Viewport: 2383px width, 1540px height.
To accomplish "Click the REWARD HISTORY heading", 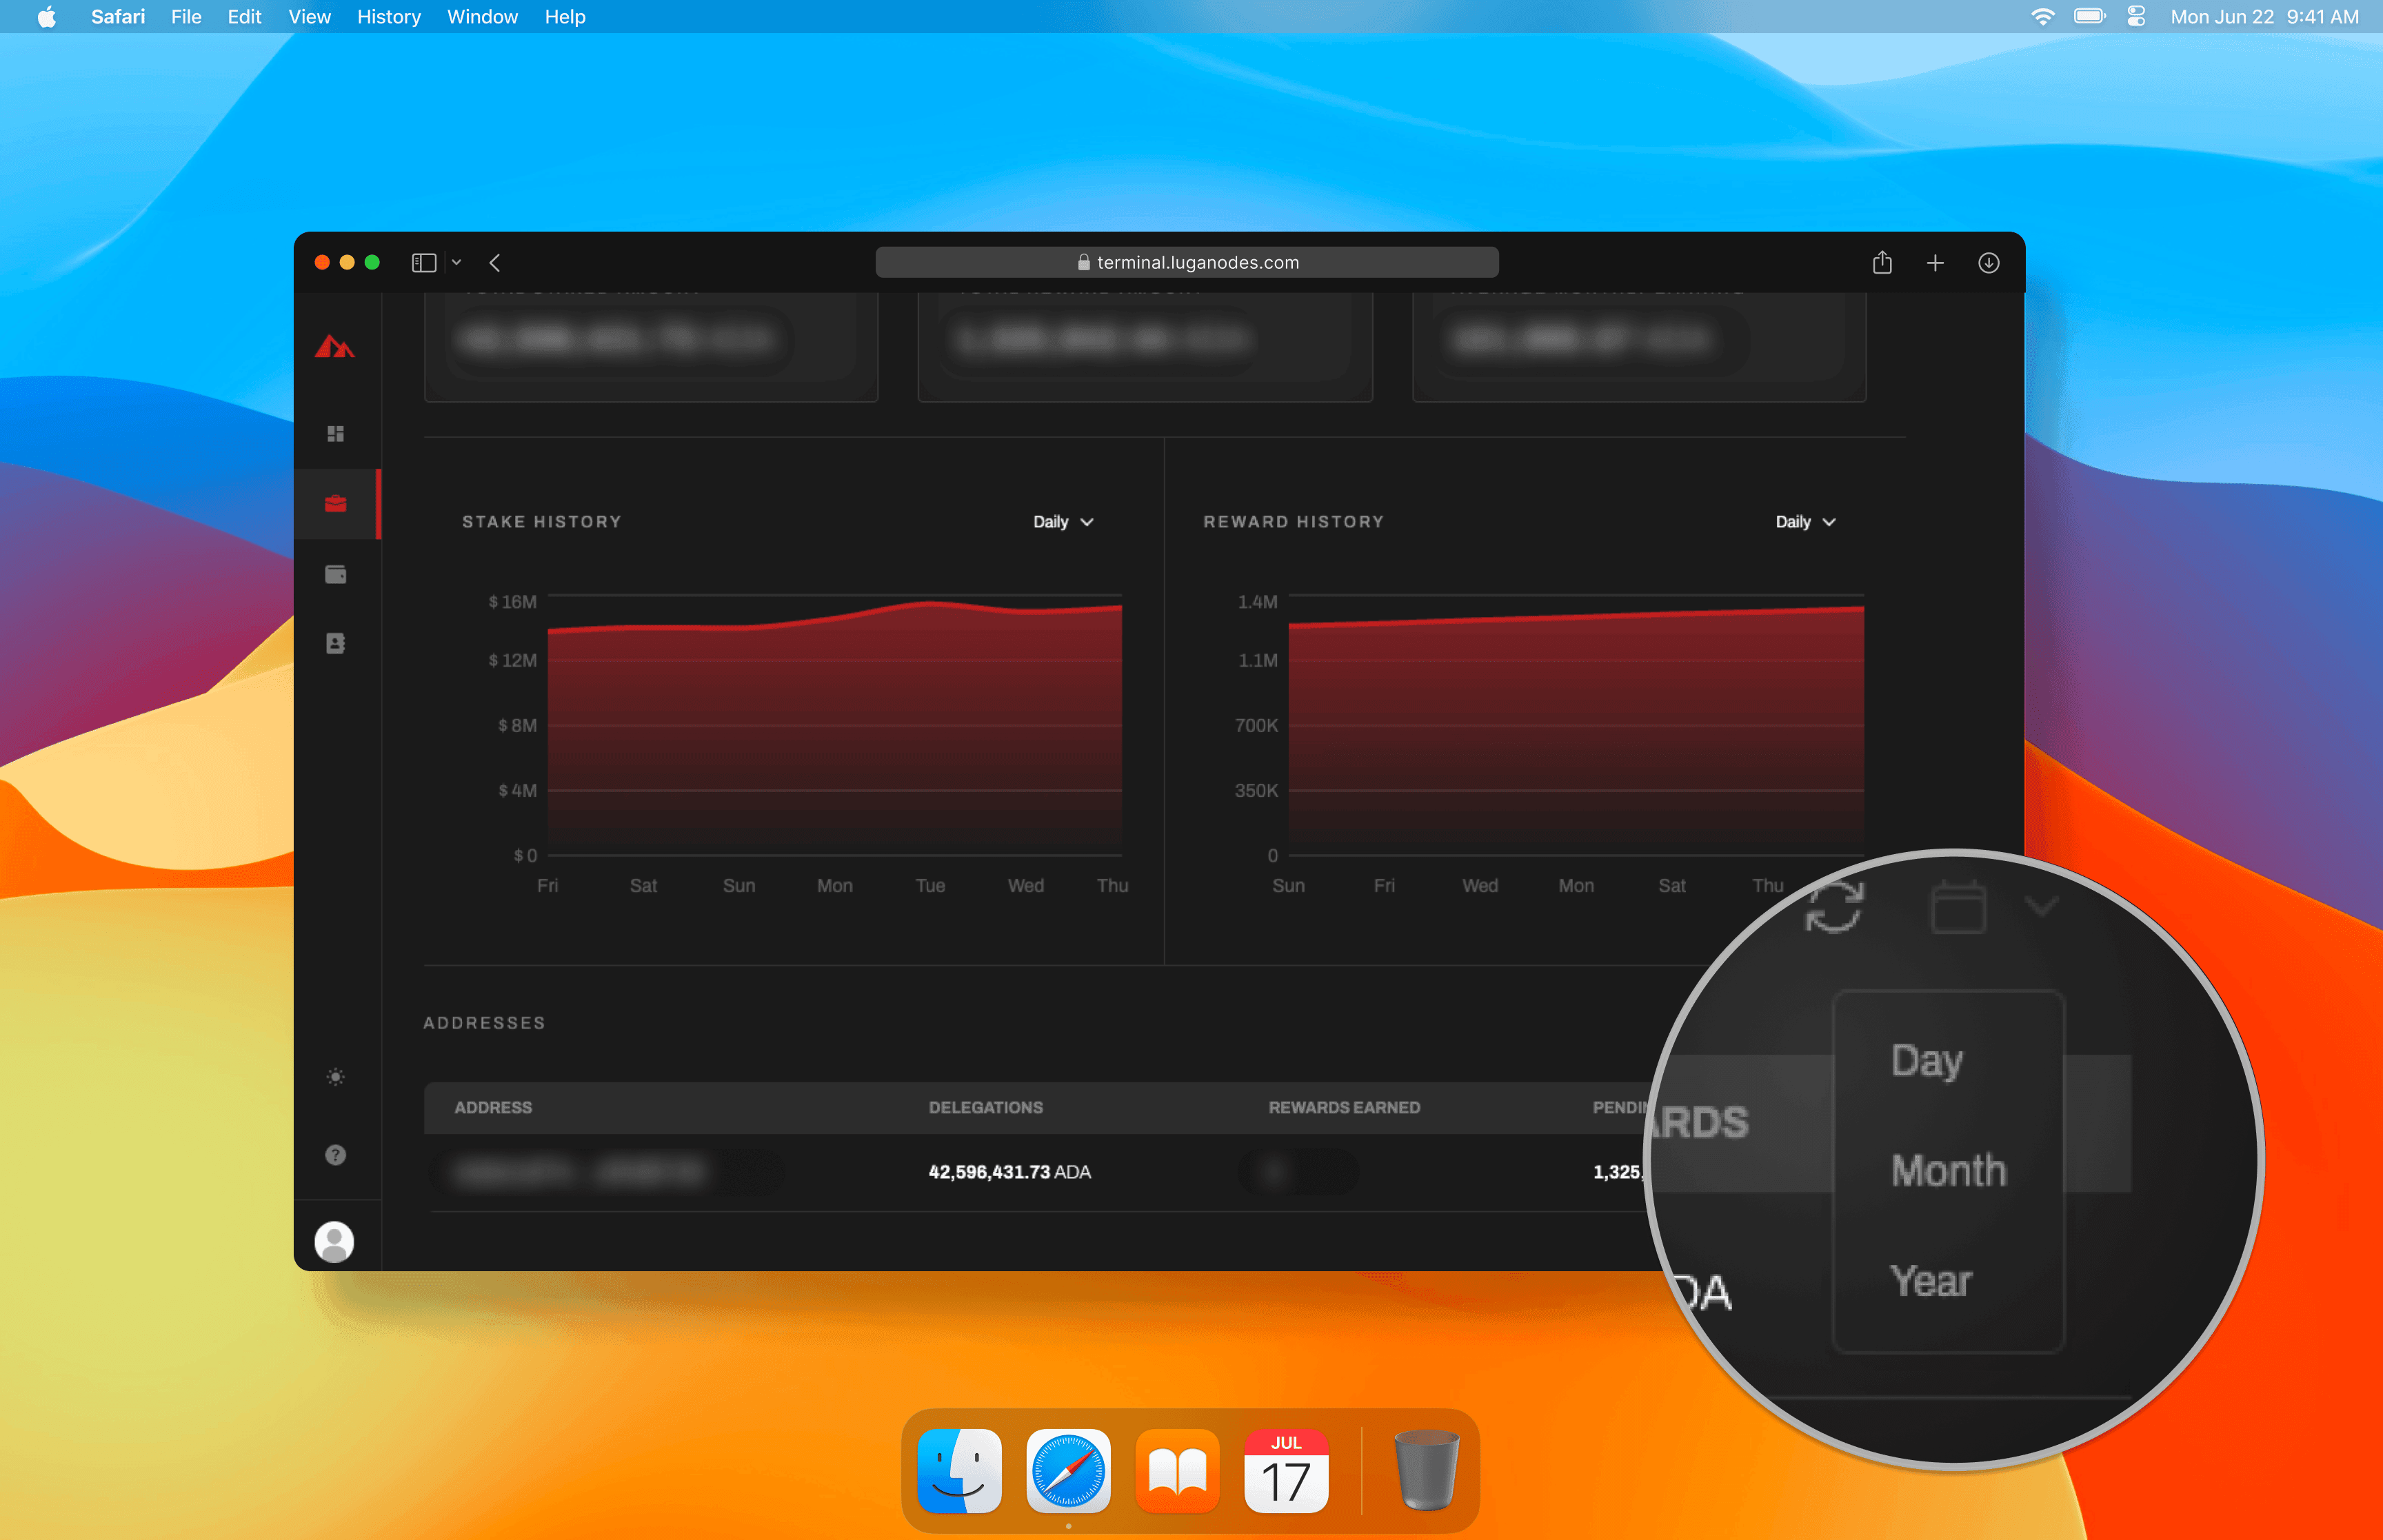I will click(1293, 522).
